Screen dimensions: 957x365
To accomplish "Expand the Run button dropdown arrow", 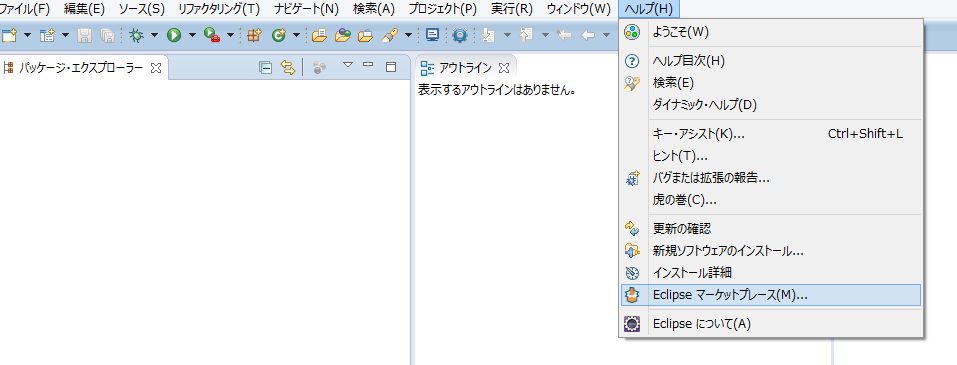I will point(192,35).
